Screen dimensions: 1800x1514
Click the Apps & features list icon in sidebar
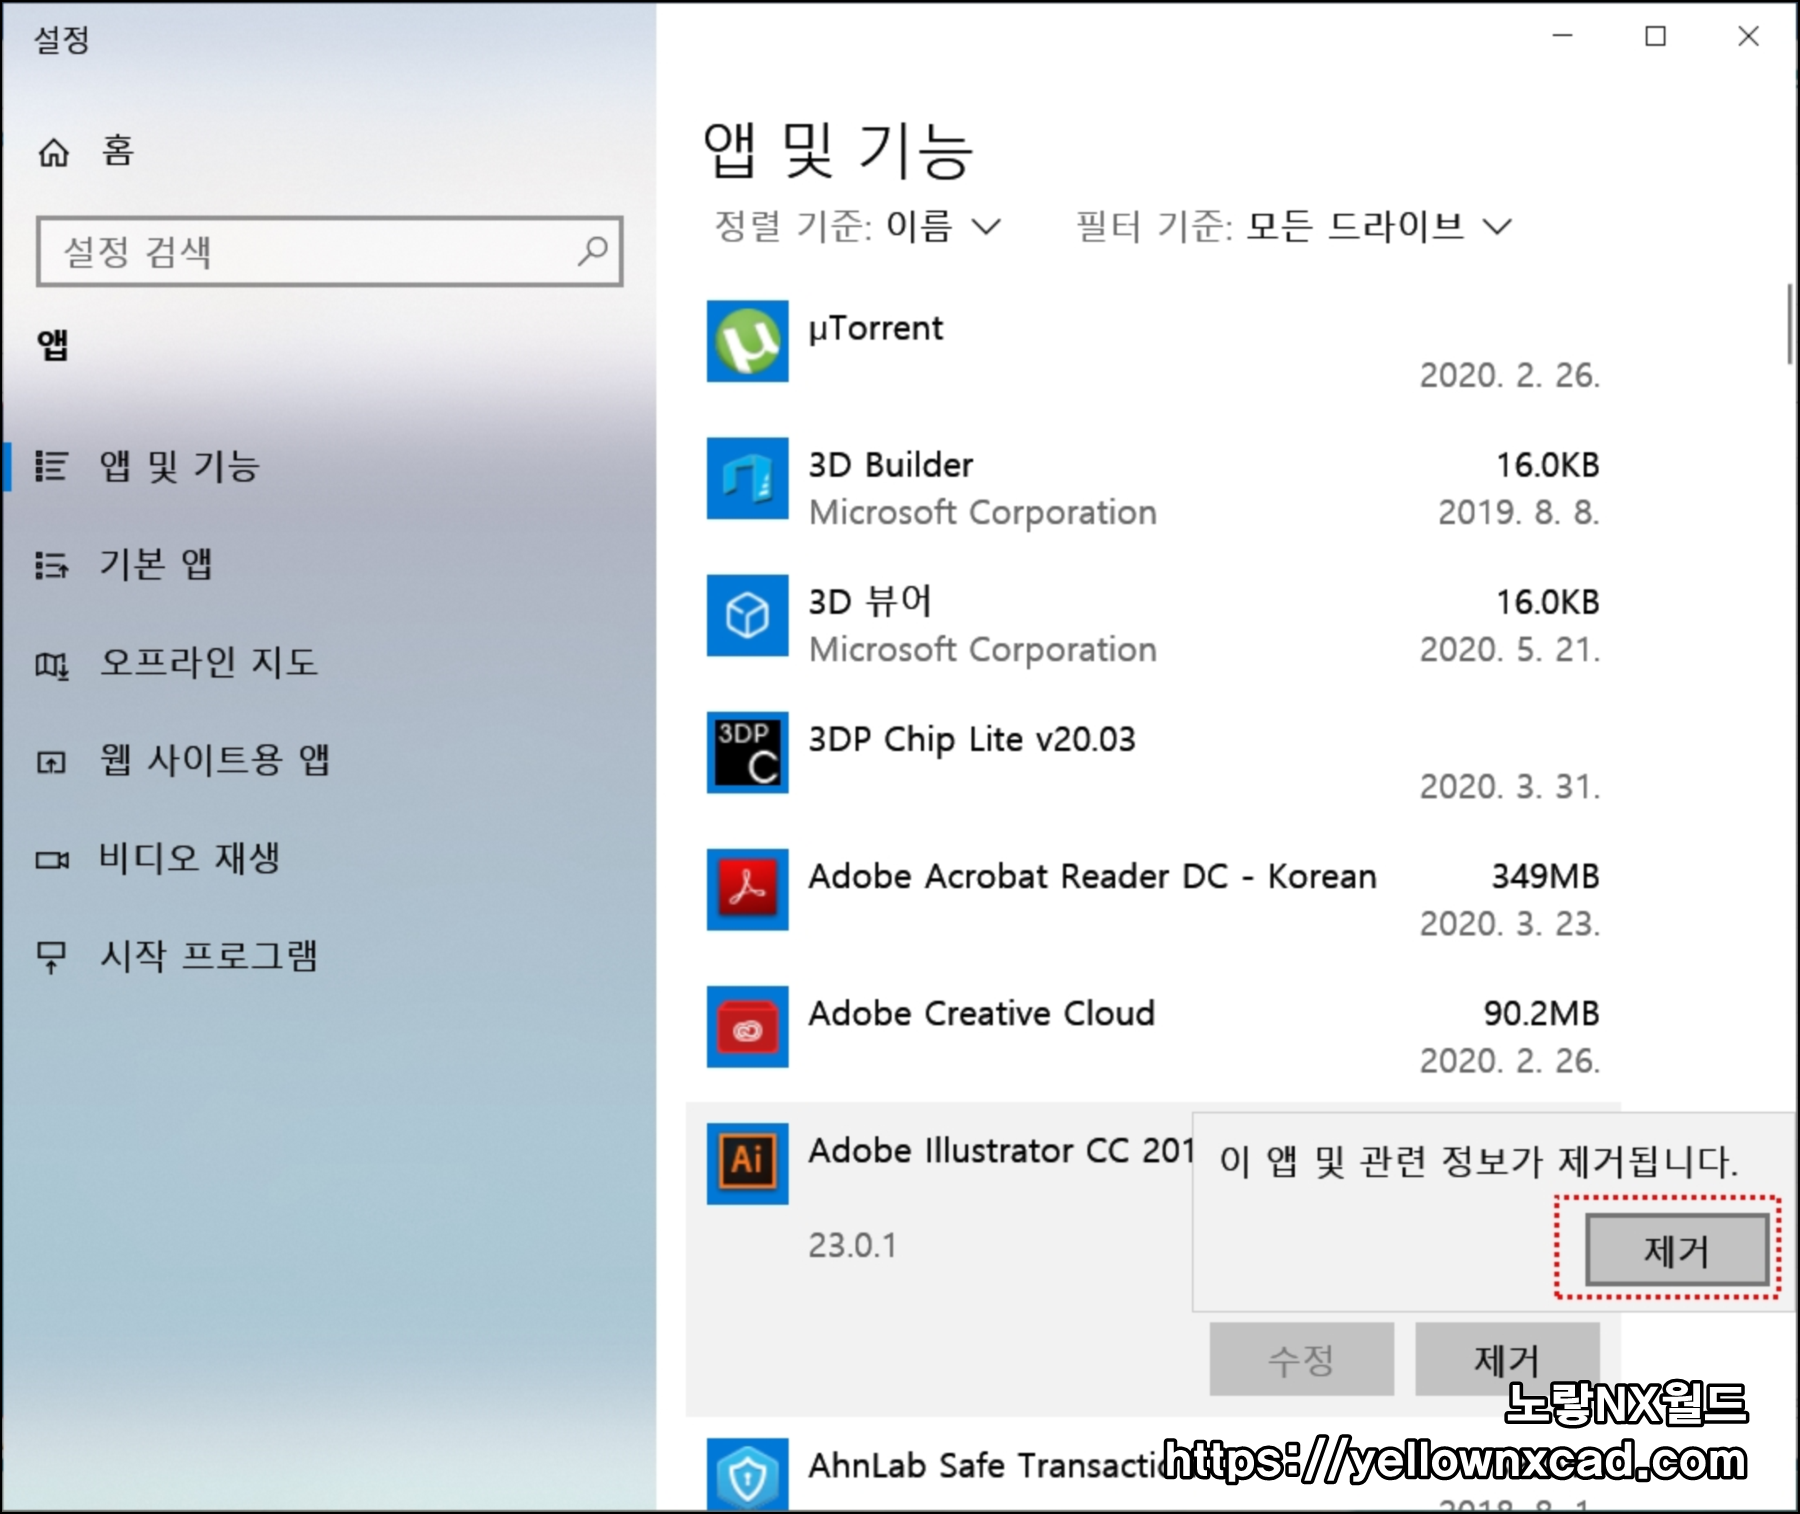click(51, 466)
